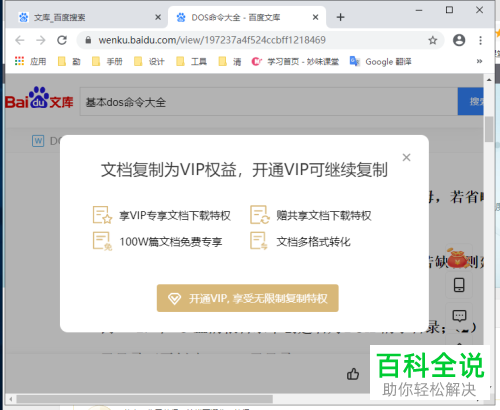The height and width of the screenshot is (410, 500).
Task: Open the 设计 bookmark folder
Action: pos(149,61)
